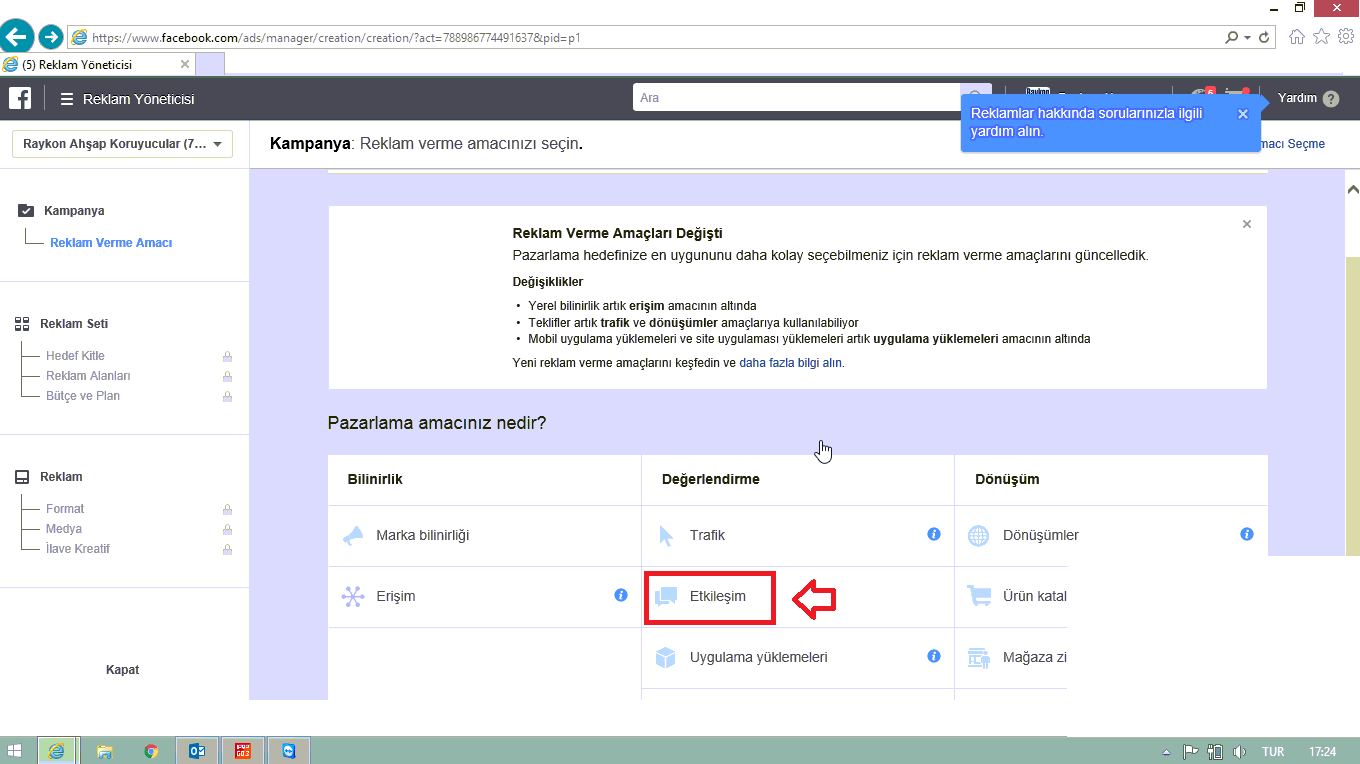
Task: Choose the Marka bilinirliği objective
Action: (422, 535)
